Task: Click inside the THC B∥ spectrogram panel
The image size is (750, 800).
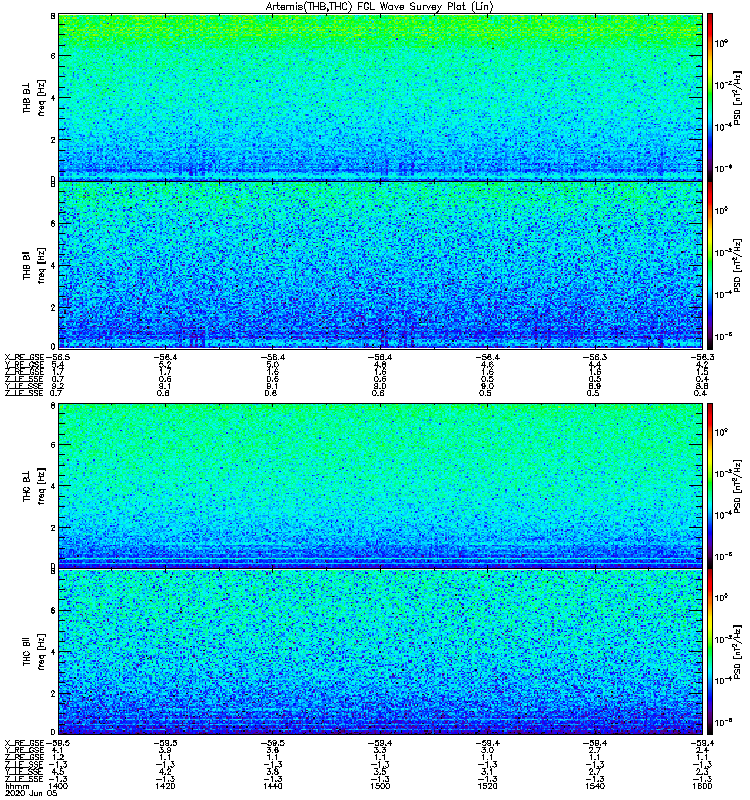Action: pyautogui.click(x=380, y=652)
